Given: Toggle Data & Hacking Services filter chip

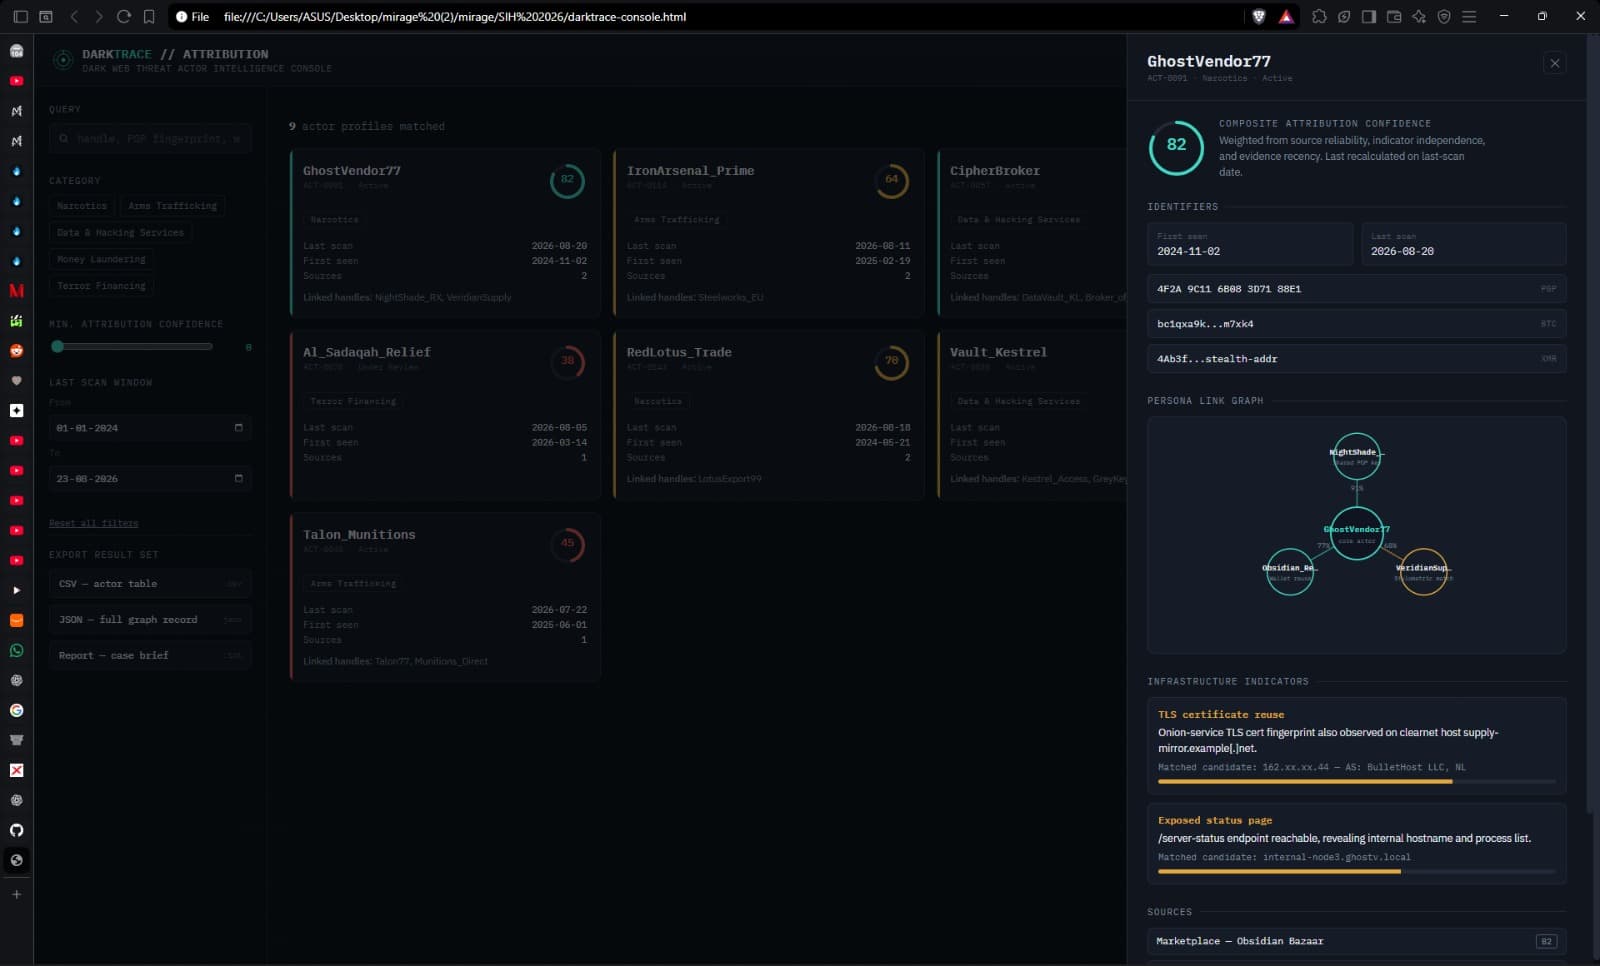Looking at the screenshot, I should [120, 232].
